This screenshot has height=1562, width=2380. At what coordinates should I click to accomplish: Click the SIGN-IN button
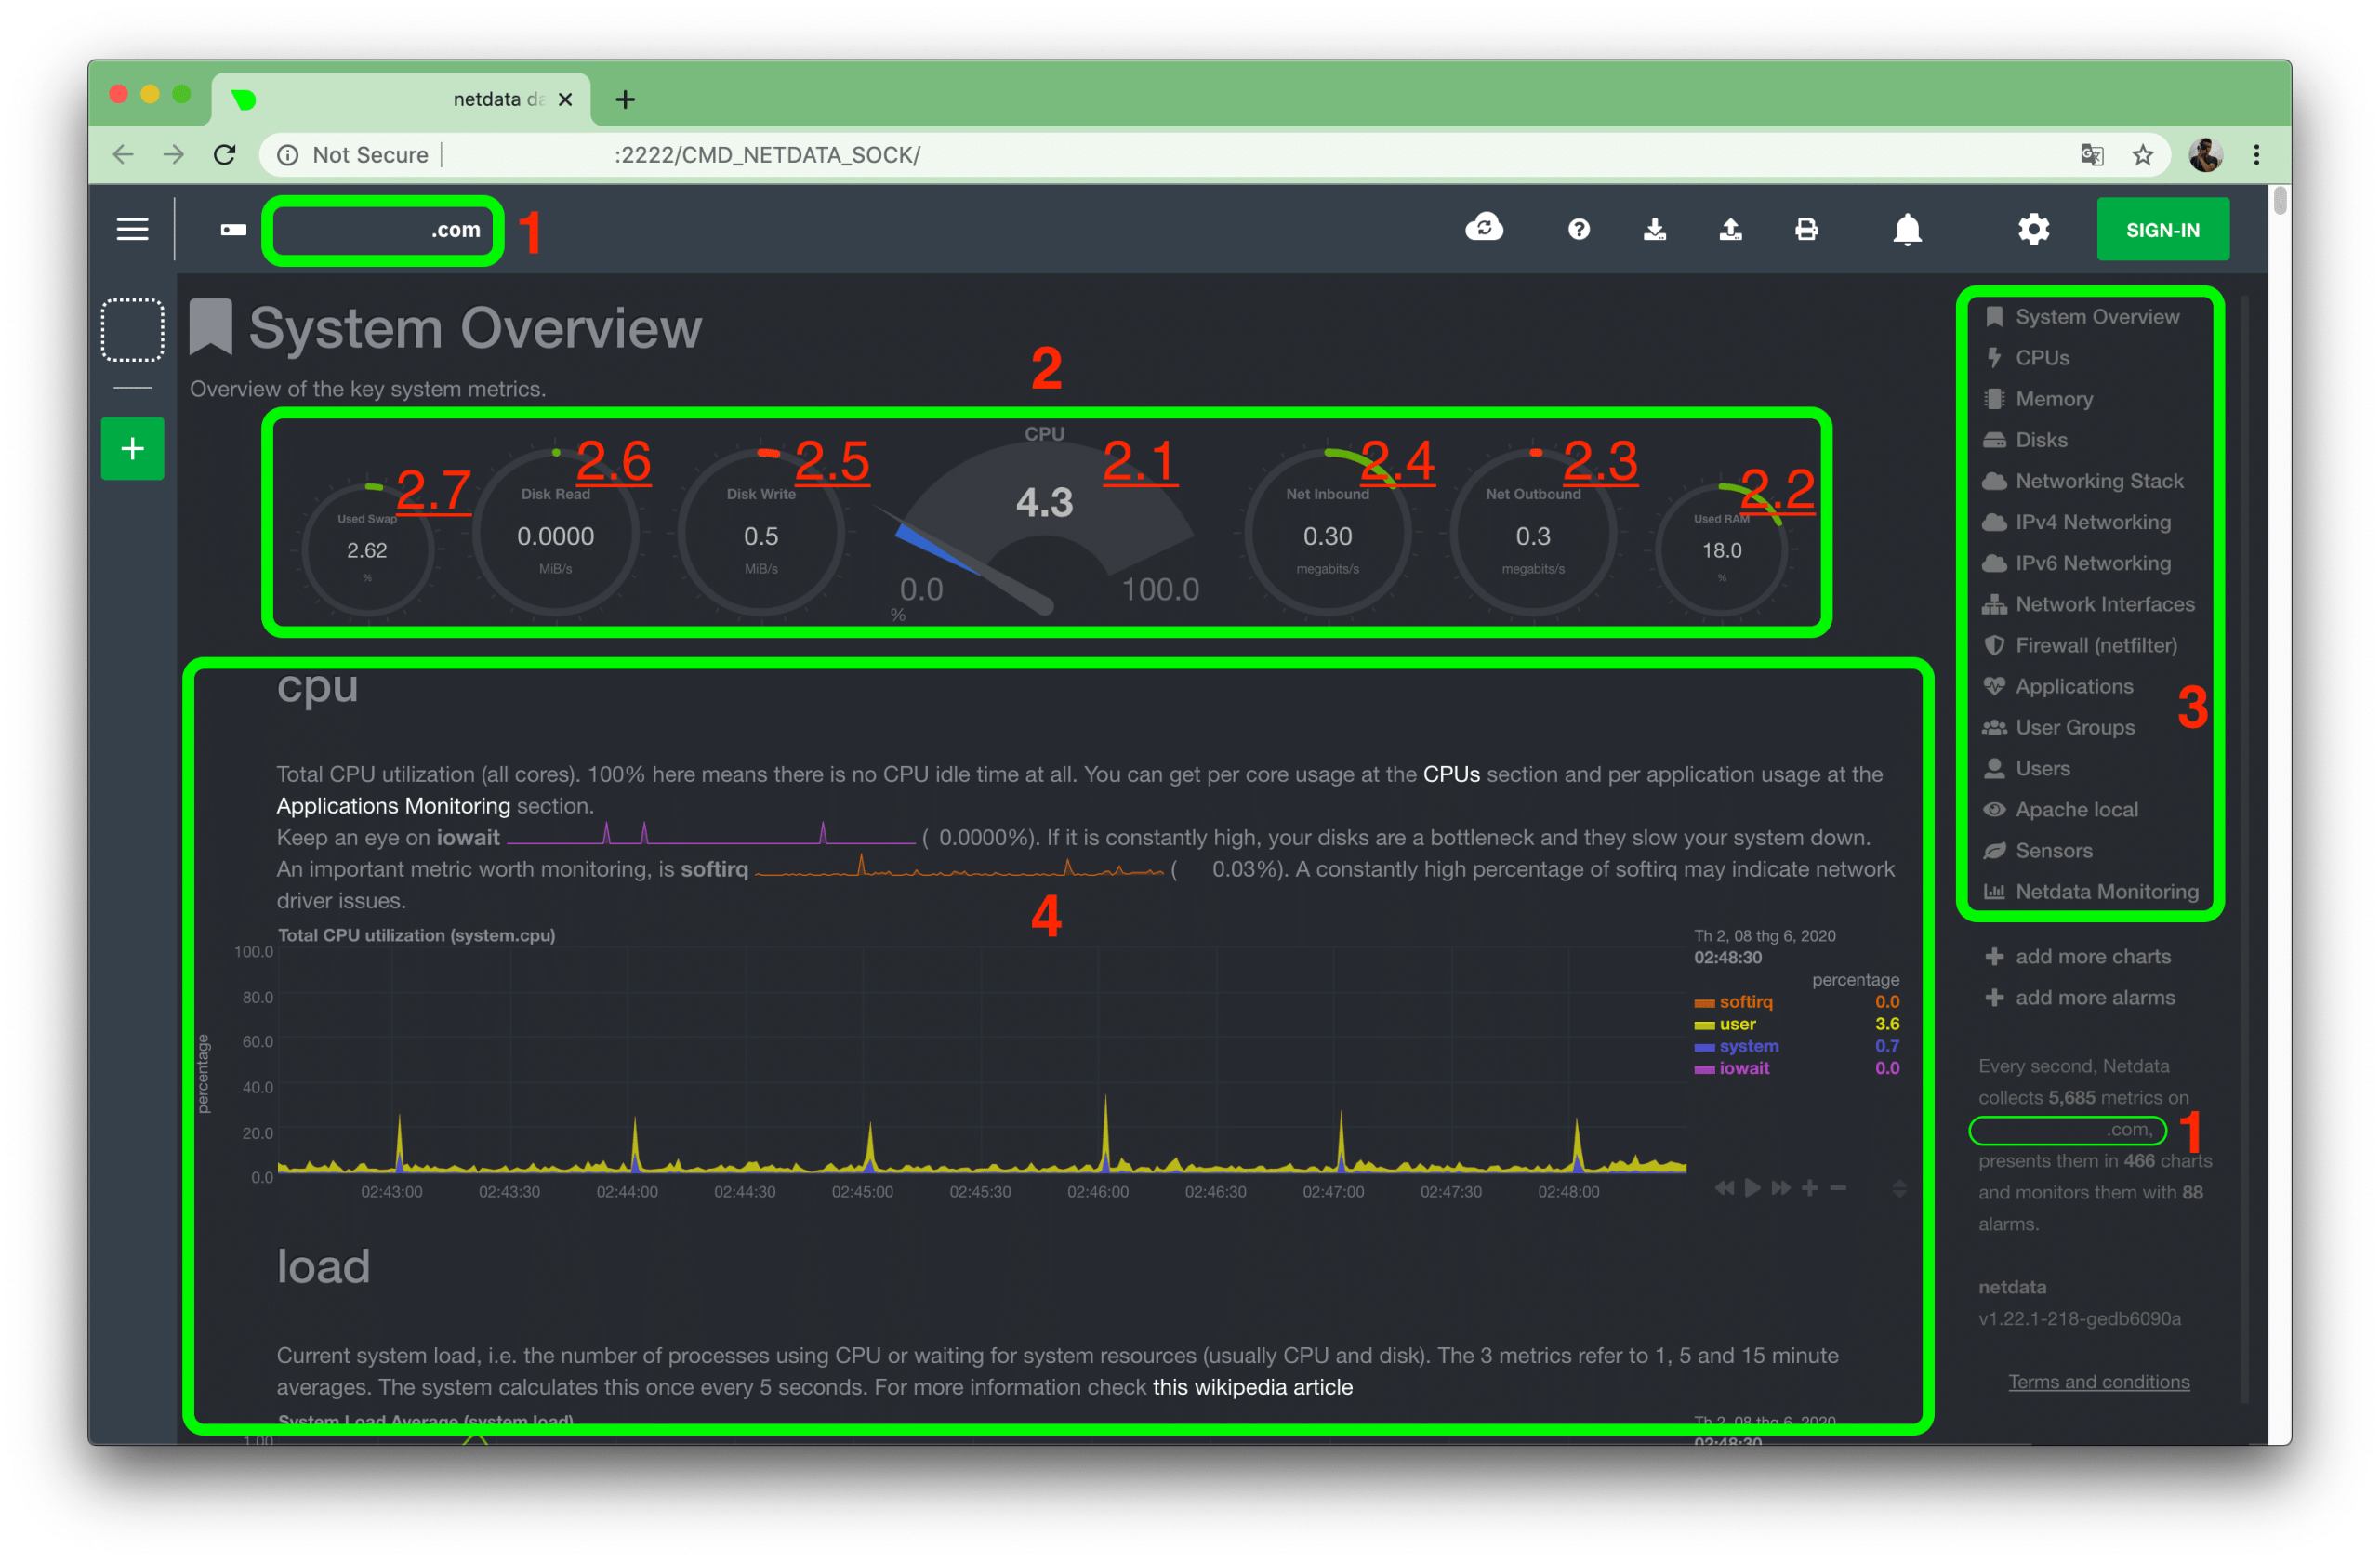(2163, 229)
